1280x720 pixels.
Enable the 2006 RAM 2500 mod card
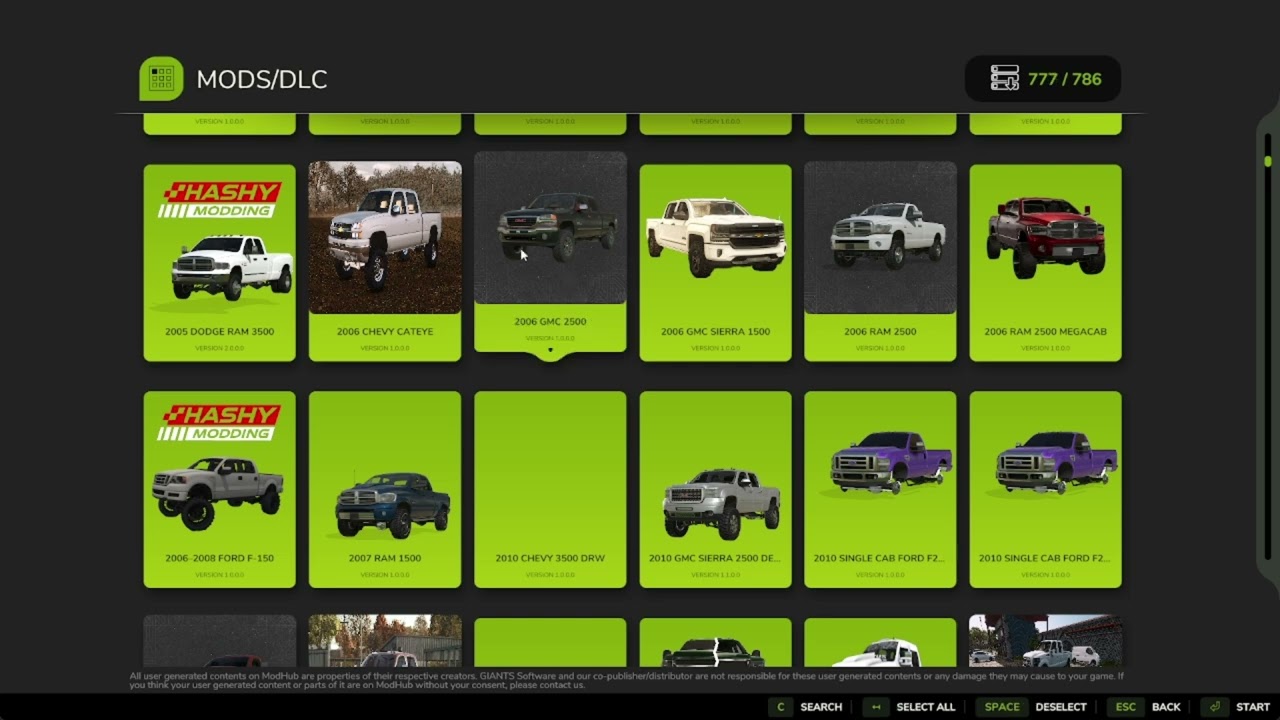pos(880,261)
